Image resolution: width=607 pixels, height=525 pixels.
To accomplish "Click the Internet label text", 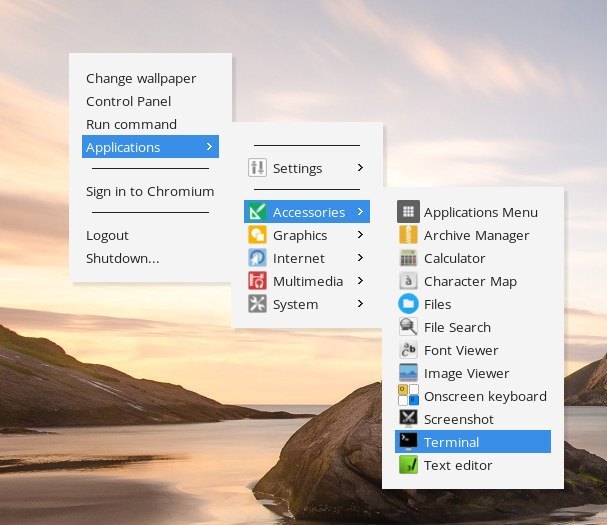I will (x=298, y=258).
